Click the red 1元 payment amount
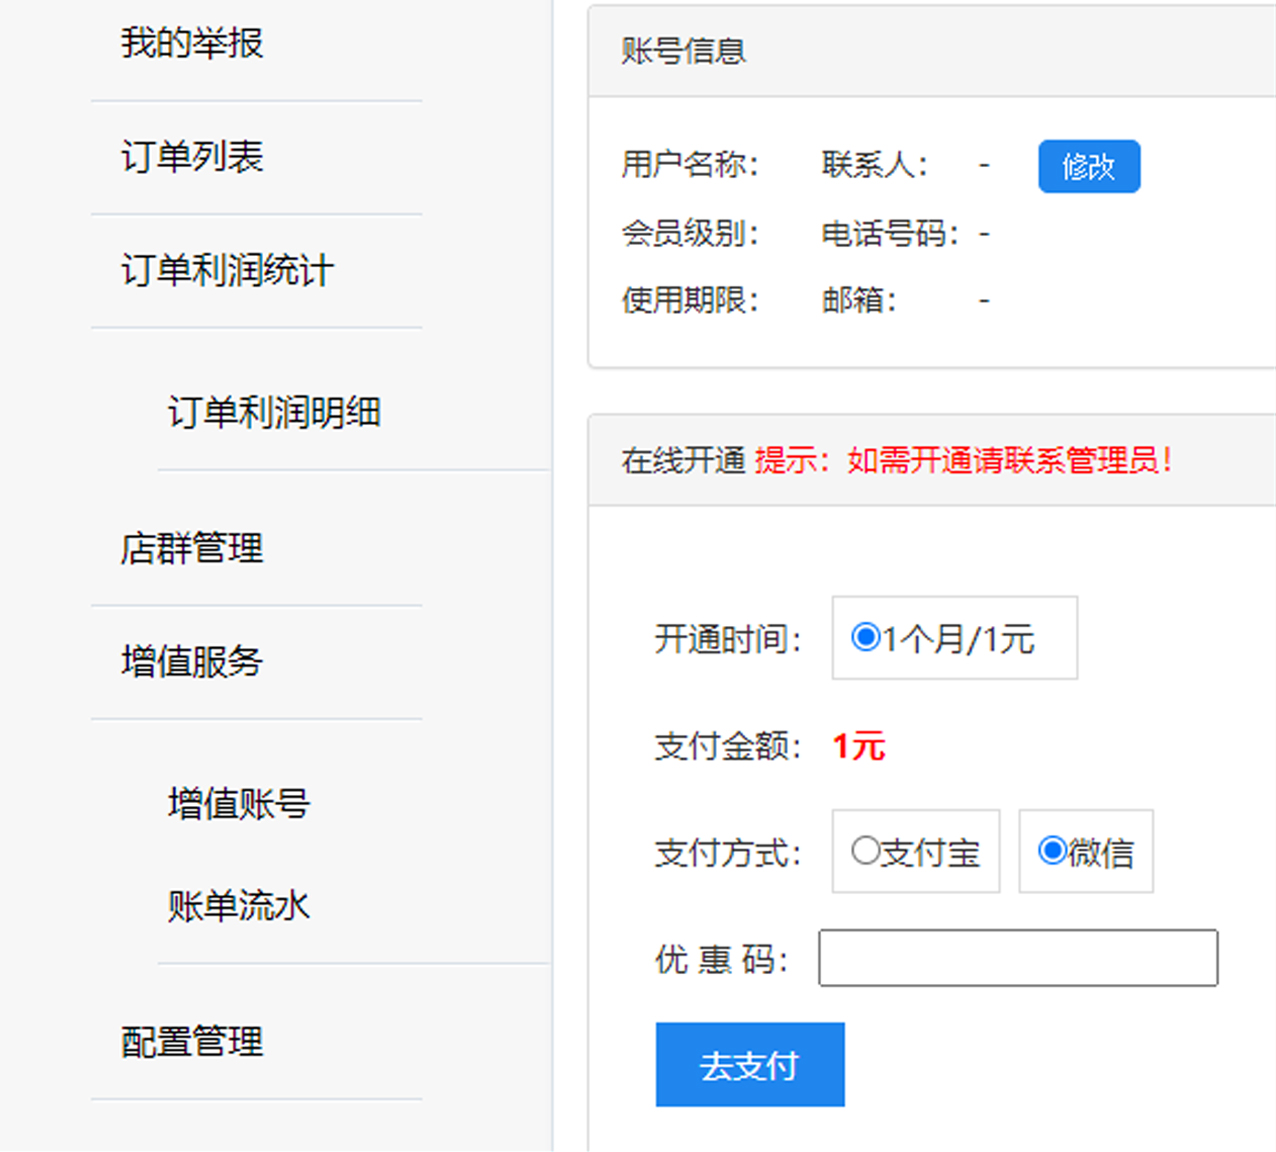1276x1152 pixels. [859, 746]
